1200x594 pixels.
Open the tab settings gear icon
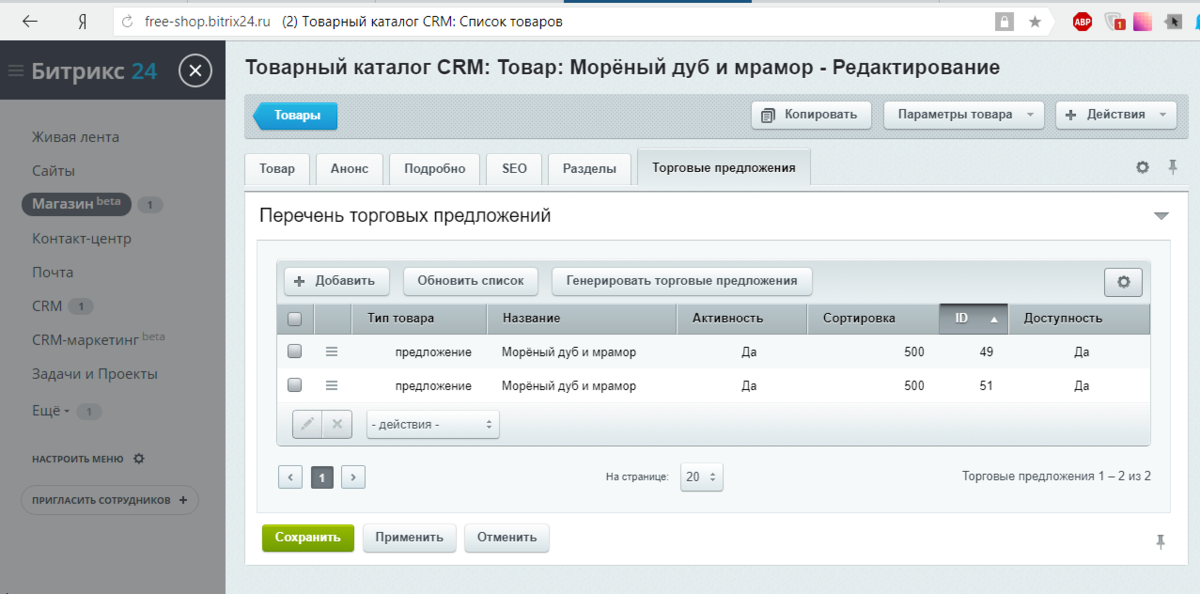click(1143, 168)
